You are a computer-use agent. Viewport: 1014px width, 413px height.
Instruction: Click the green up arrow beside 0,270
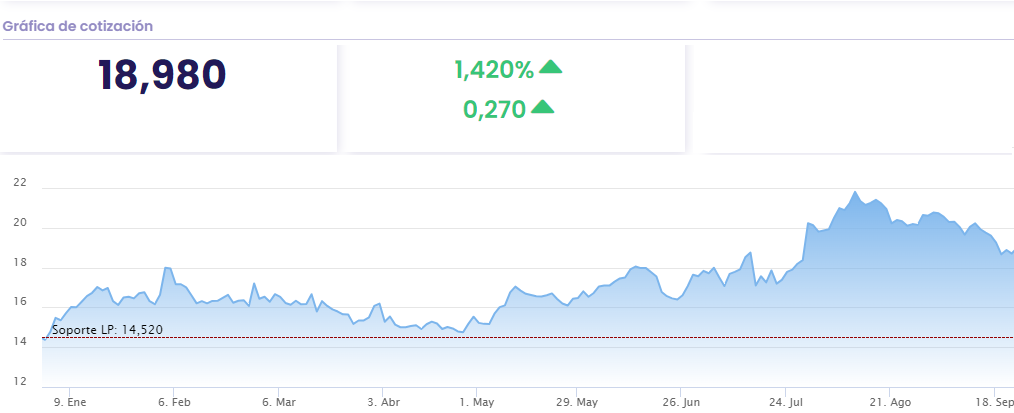point(542,107)
